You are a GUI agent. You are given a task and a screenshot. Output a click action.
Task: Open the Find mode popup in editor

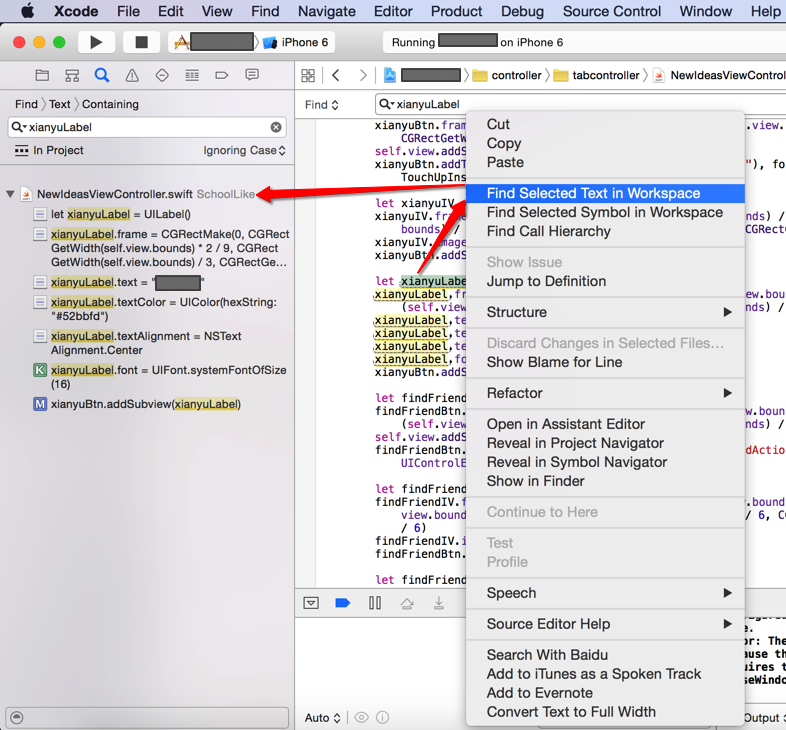[321, 105]
